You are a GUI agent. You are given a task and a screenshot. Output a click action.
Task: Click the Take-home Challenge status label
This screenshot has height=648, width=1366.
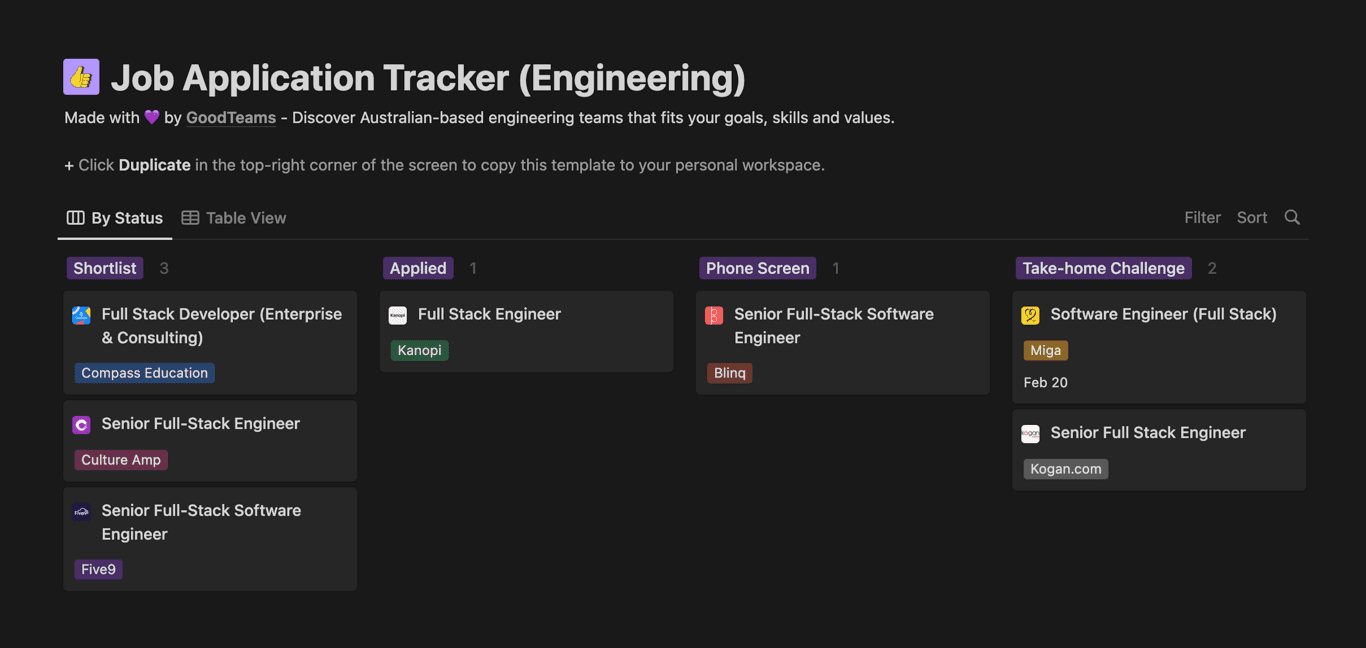1104,268
